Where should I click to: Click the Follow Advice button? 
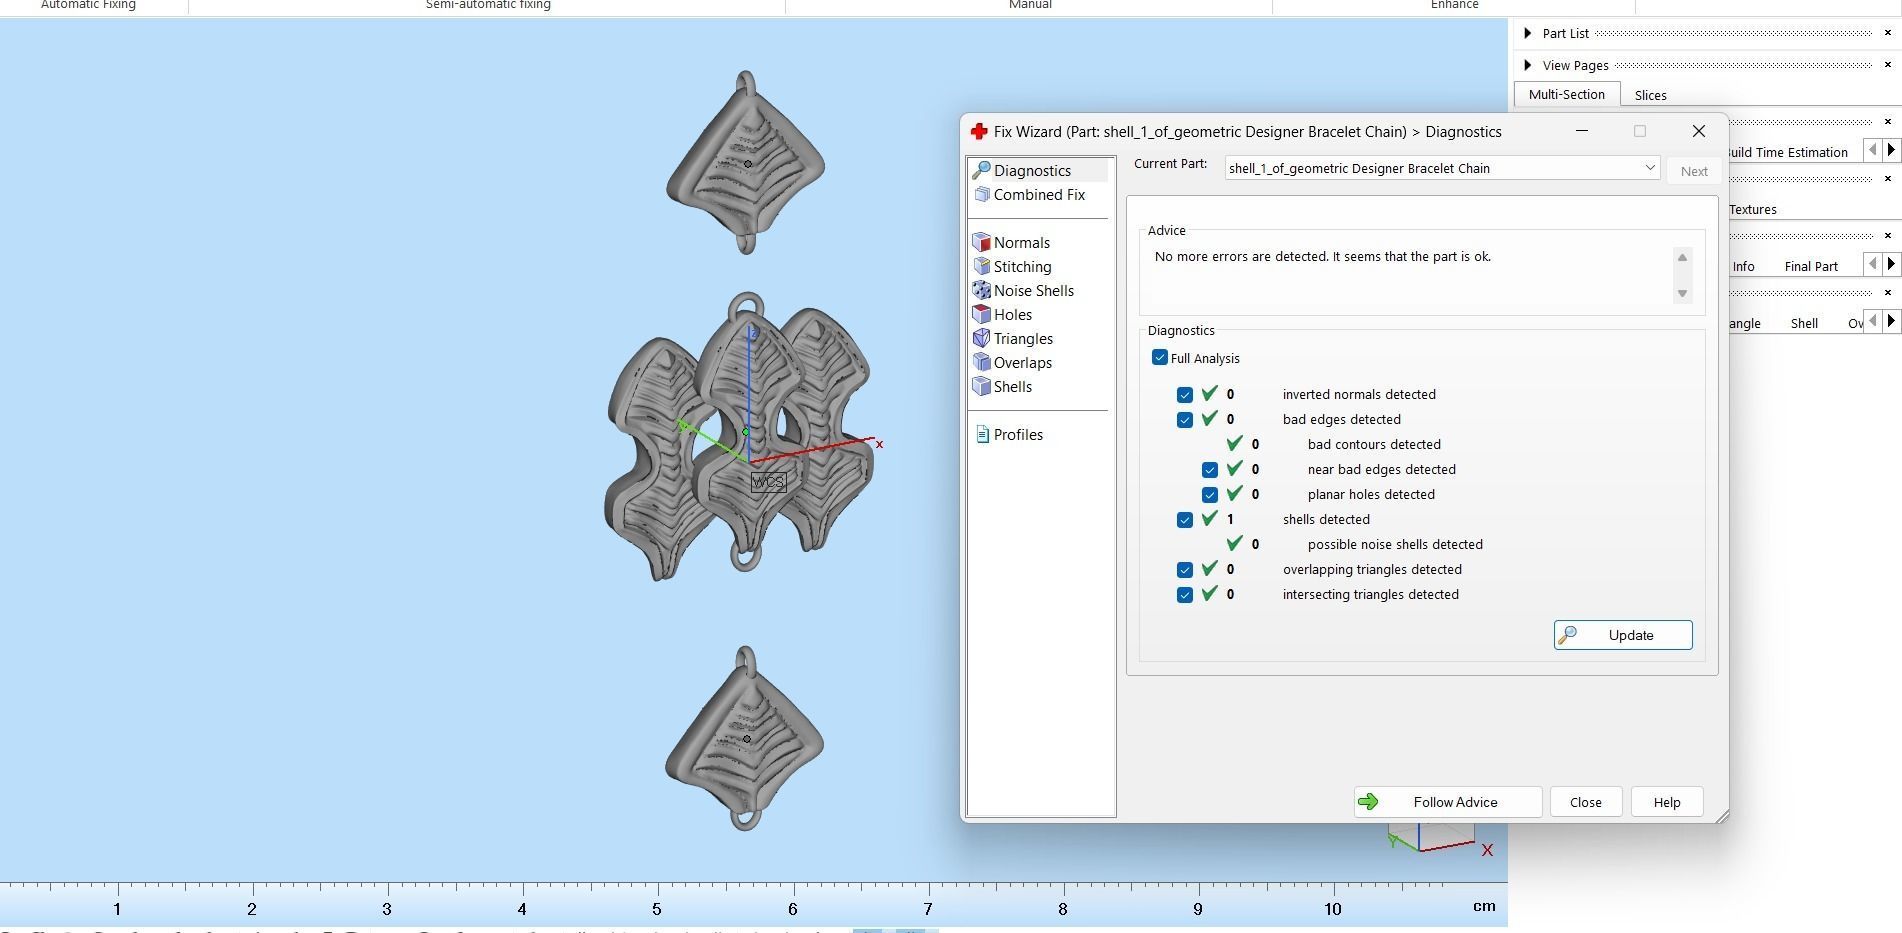point(1447,802)
